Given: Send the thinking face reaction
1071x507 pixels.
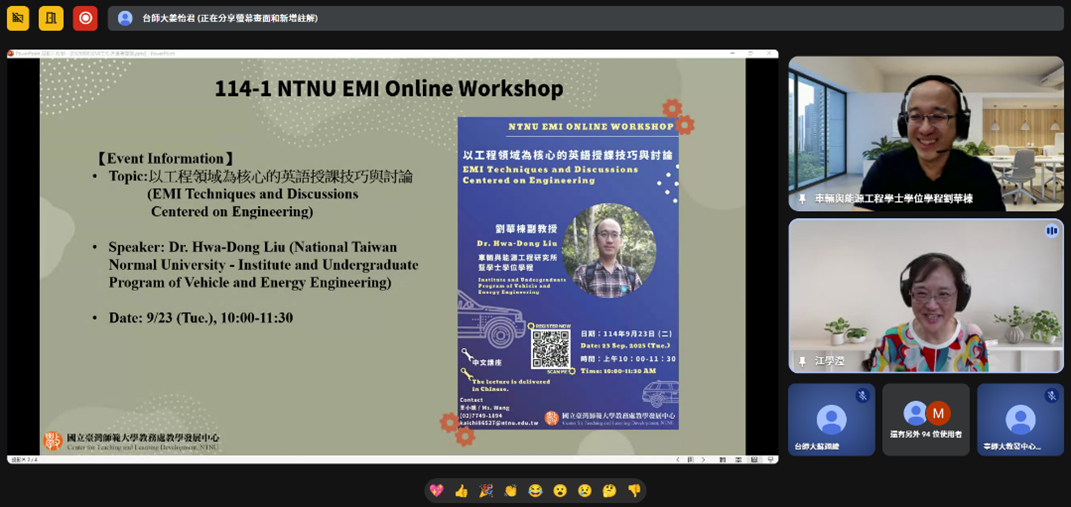Looking at the screenshot, I should coord(609,490).
